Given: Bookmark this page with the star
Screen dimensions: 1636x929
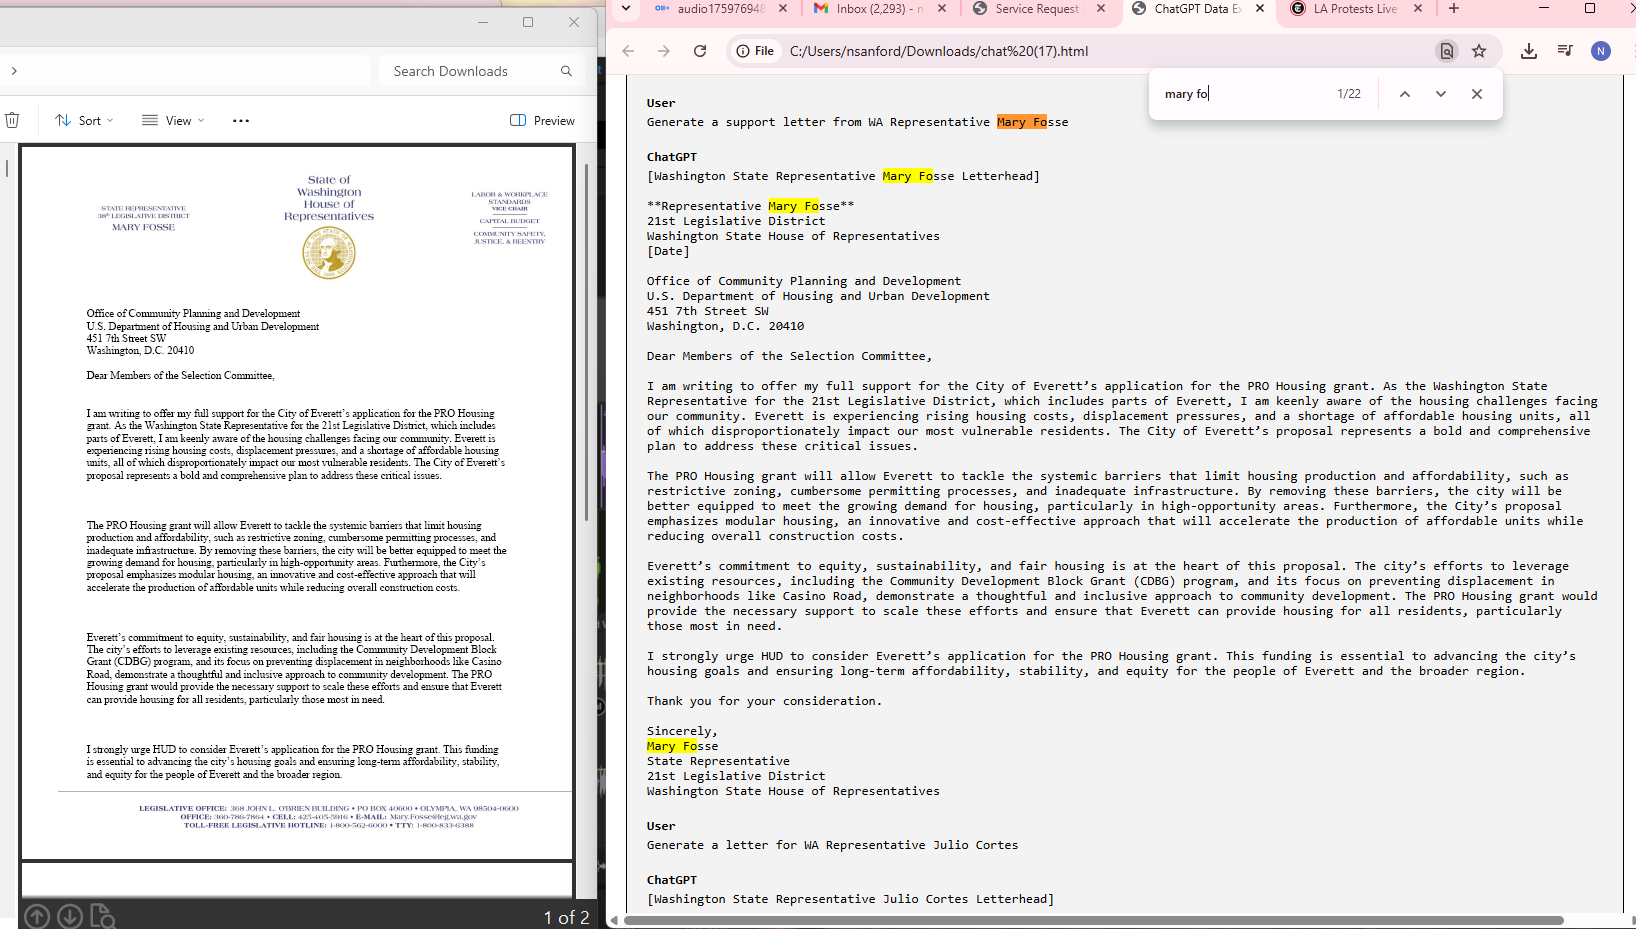Looking at the screenshot, I should (1479, 51).
